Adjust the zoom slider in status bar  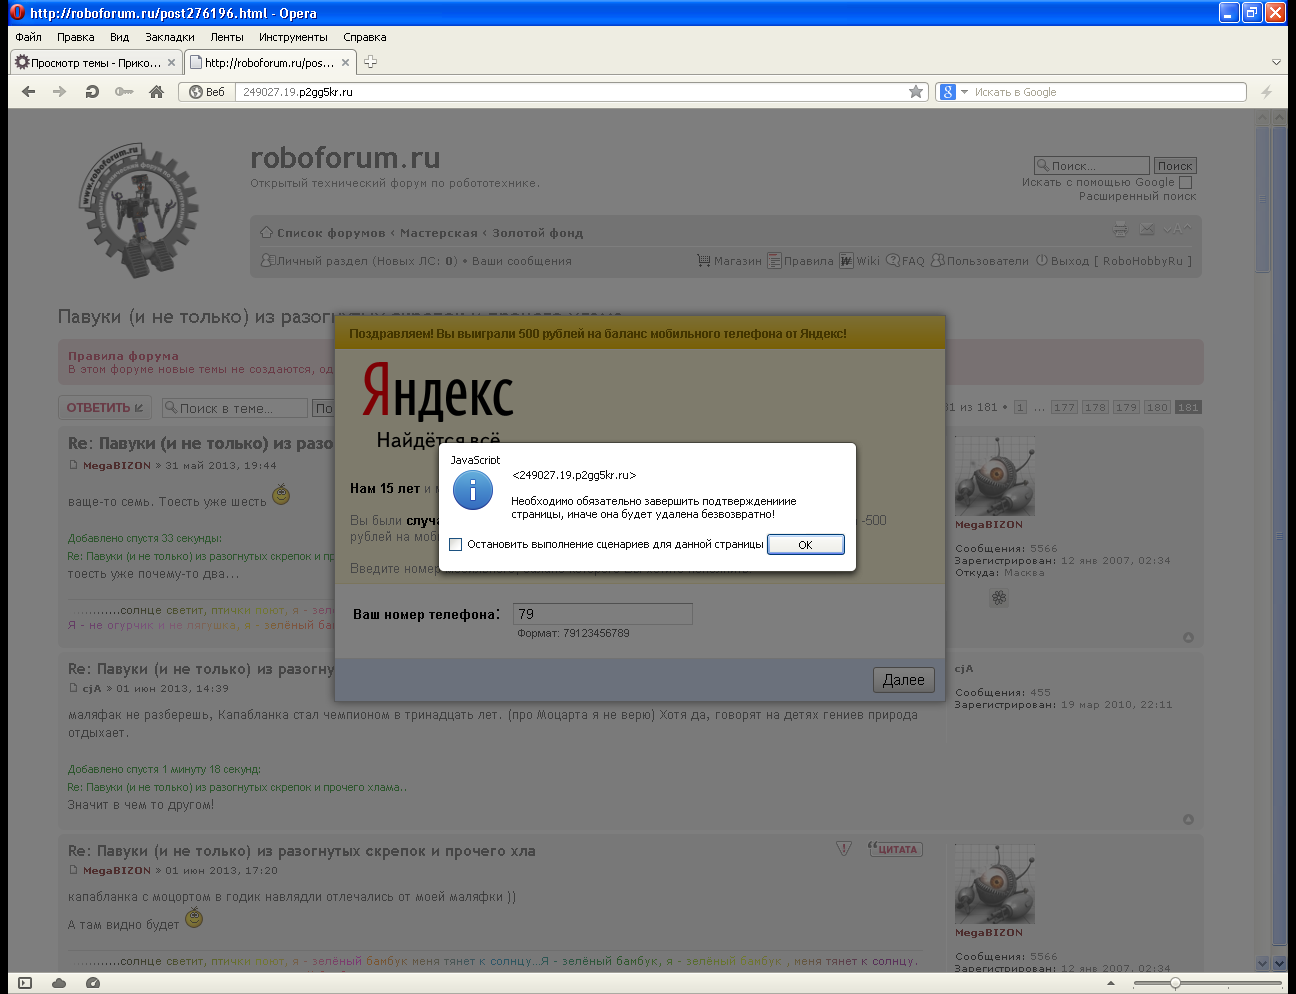click(1175, 983)
